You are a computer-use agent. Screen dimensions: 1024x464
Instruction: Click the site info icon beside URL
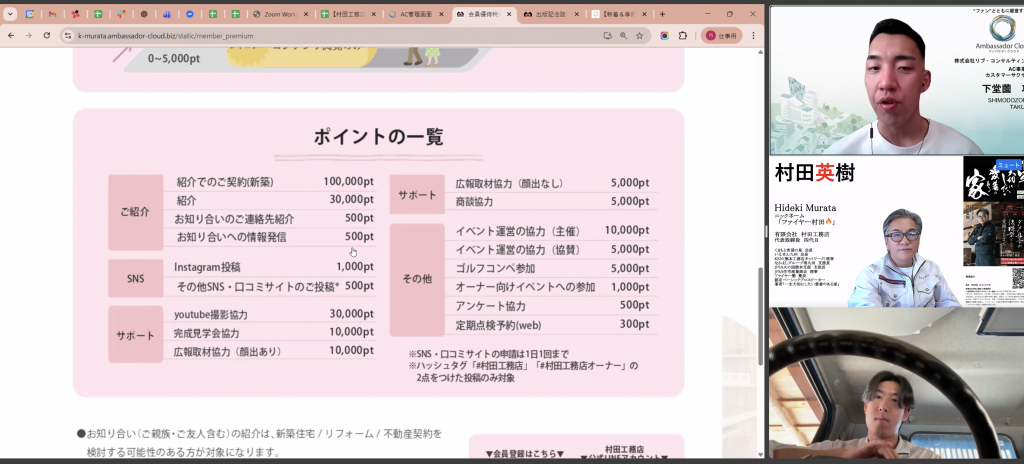click(68, 35)
